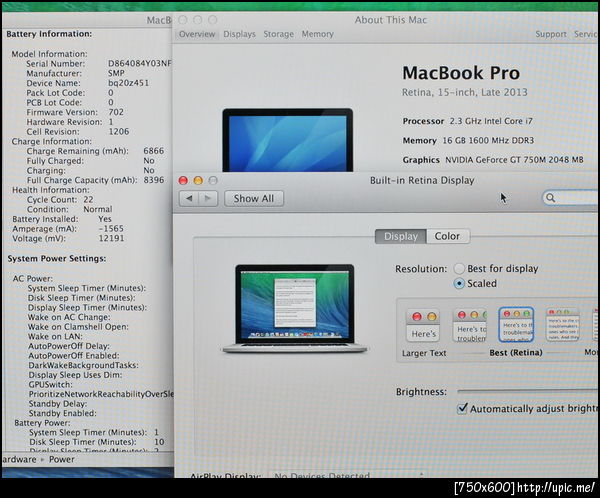Select the serial number D864084Y03NF text
The height and width of the screenshot is (498, 600).
click(139, 64)
